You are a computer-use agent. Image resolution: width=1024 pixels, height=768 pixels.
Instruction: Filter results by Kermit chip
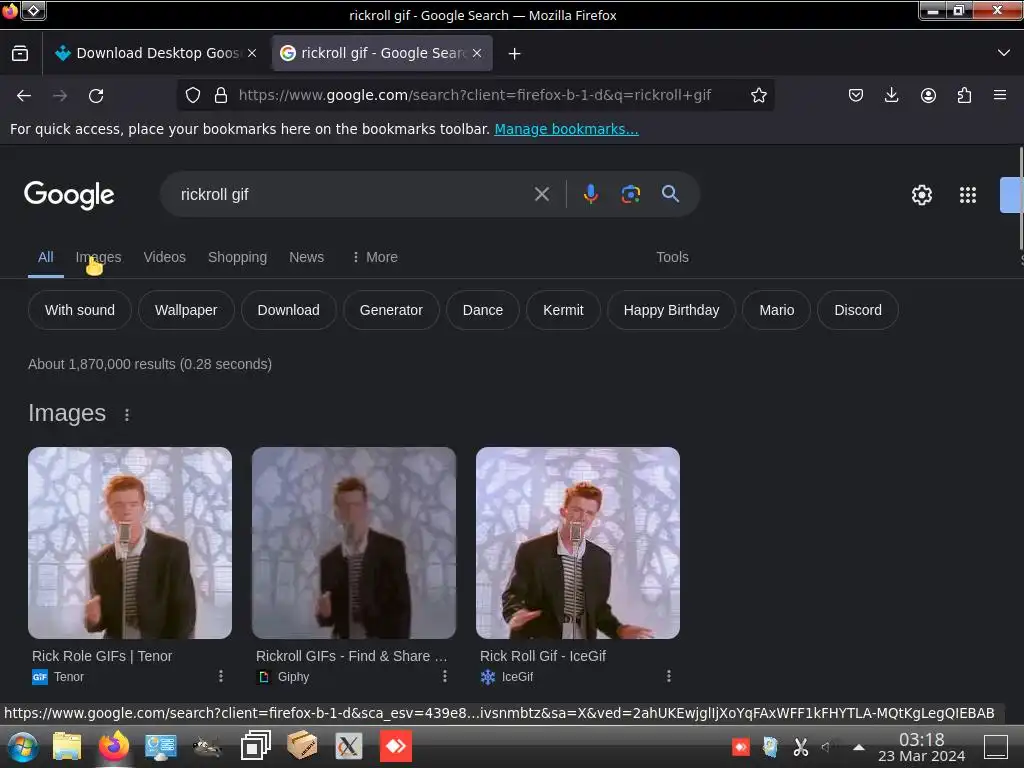(563, 310)
